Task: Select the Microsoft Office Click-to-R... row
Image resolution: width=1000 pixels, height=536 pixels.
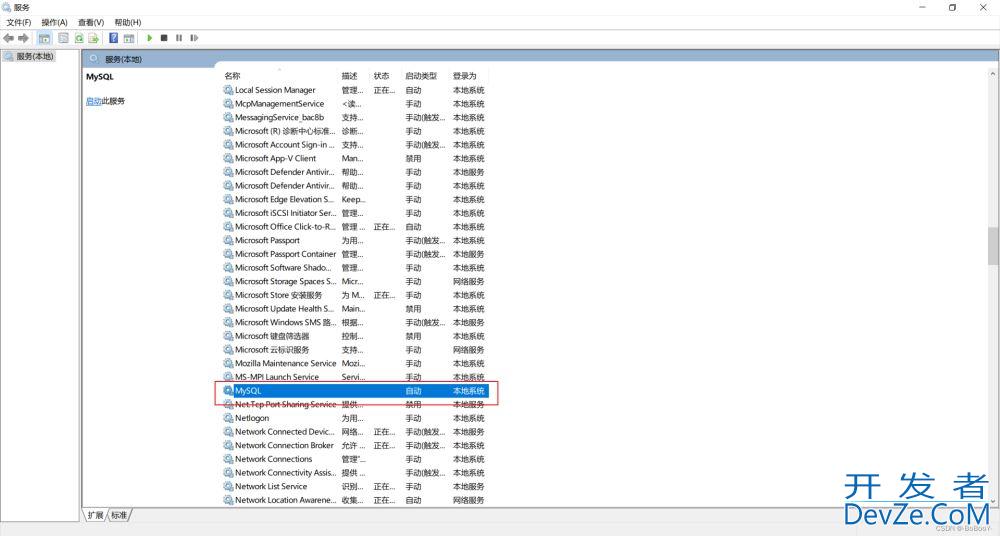Action: coord(355,227)
